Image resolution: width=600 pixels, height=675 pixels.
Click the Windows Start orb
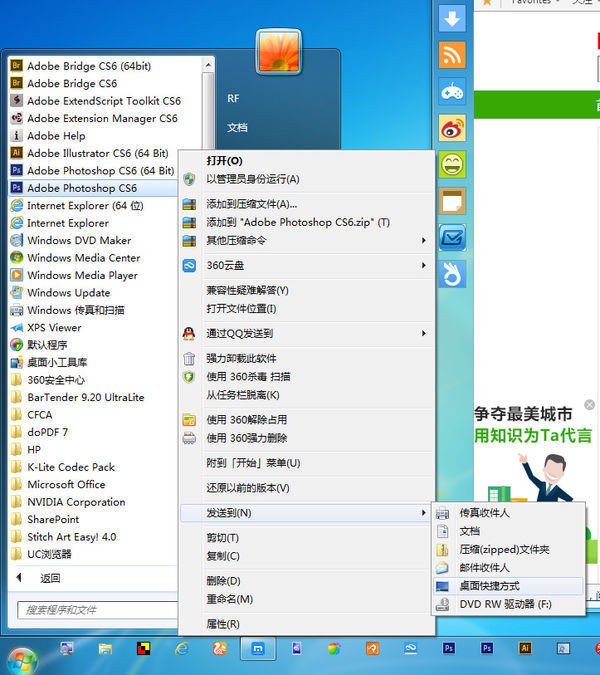coord(22,661)
